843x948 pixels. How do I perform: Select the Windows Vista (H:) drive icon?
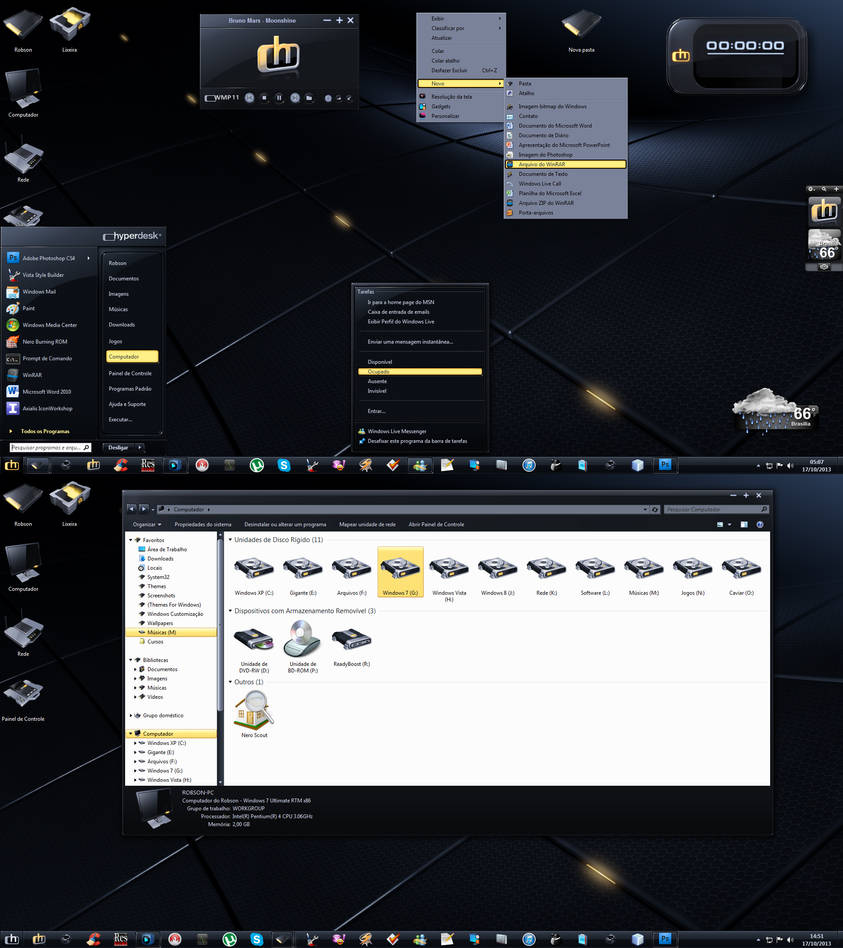pos(449,576)
